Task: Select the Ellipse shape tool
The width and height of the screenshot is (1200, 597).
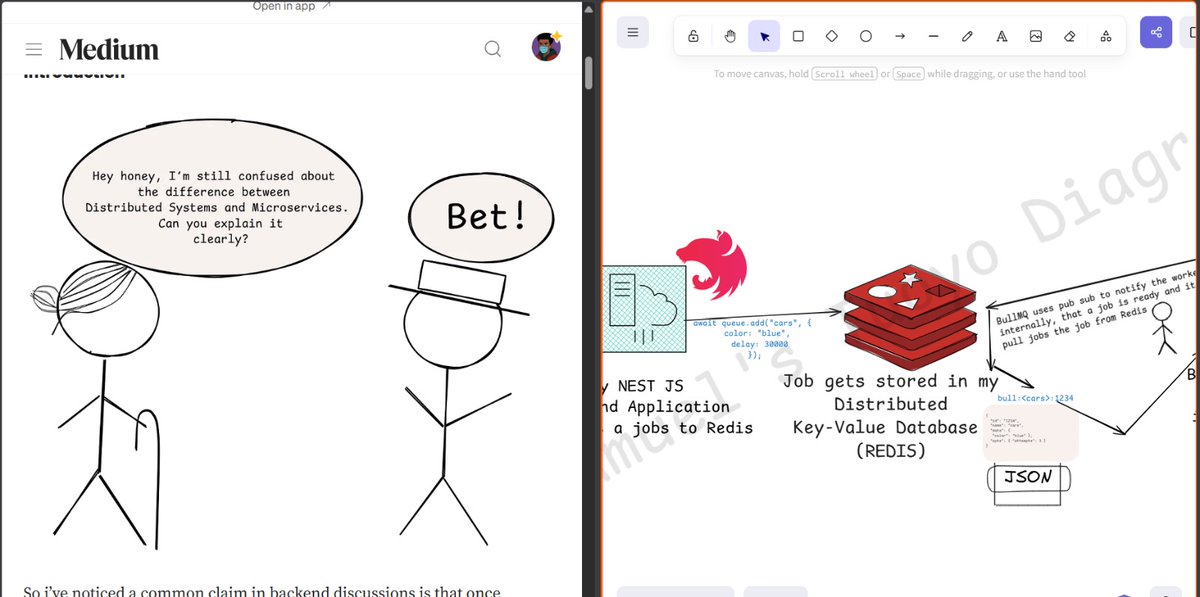Action: click(x=866, y=36)
